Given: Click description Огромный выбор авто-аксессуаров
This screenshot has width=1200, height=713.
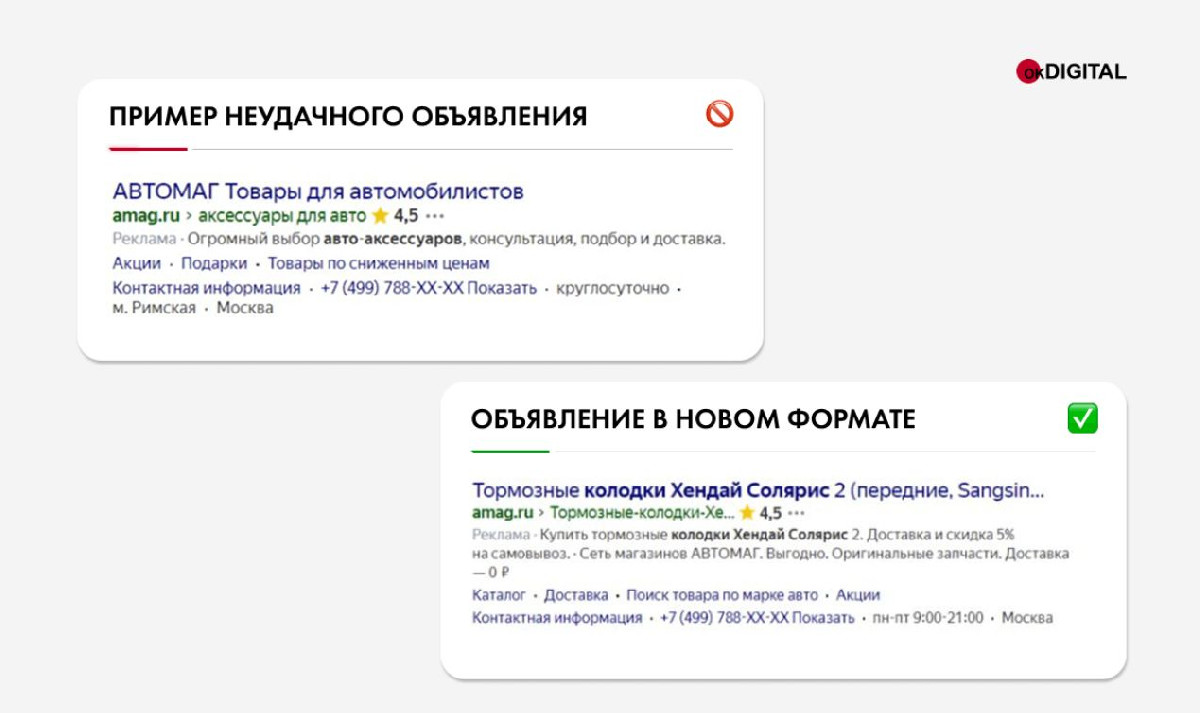Looking at the screenshot, I should point(456,239).
